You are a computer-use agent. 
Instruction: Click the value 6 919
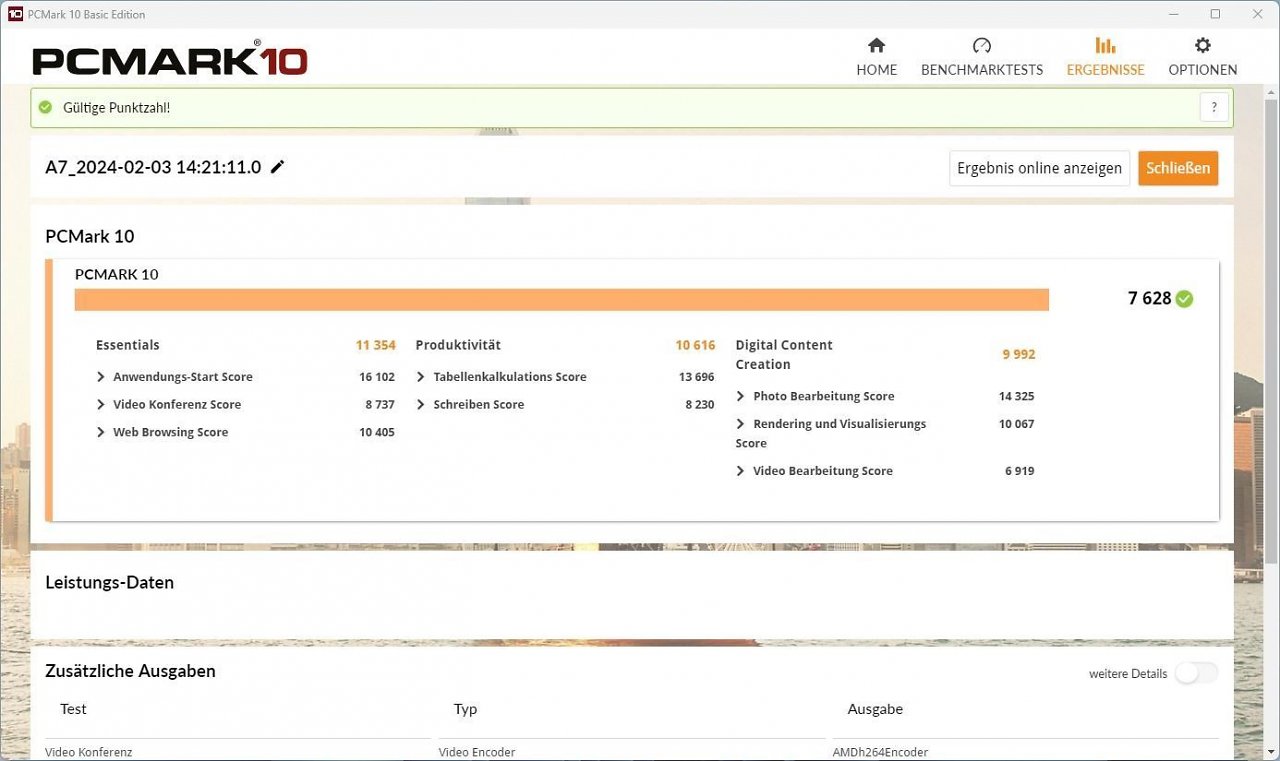coord(1020,471)
